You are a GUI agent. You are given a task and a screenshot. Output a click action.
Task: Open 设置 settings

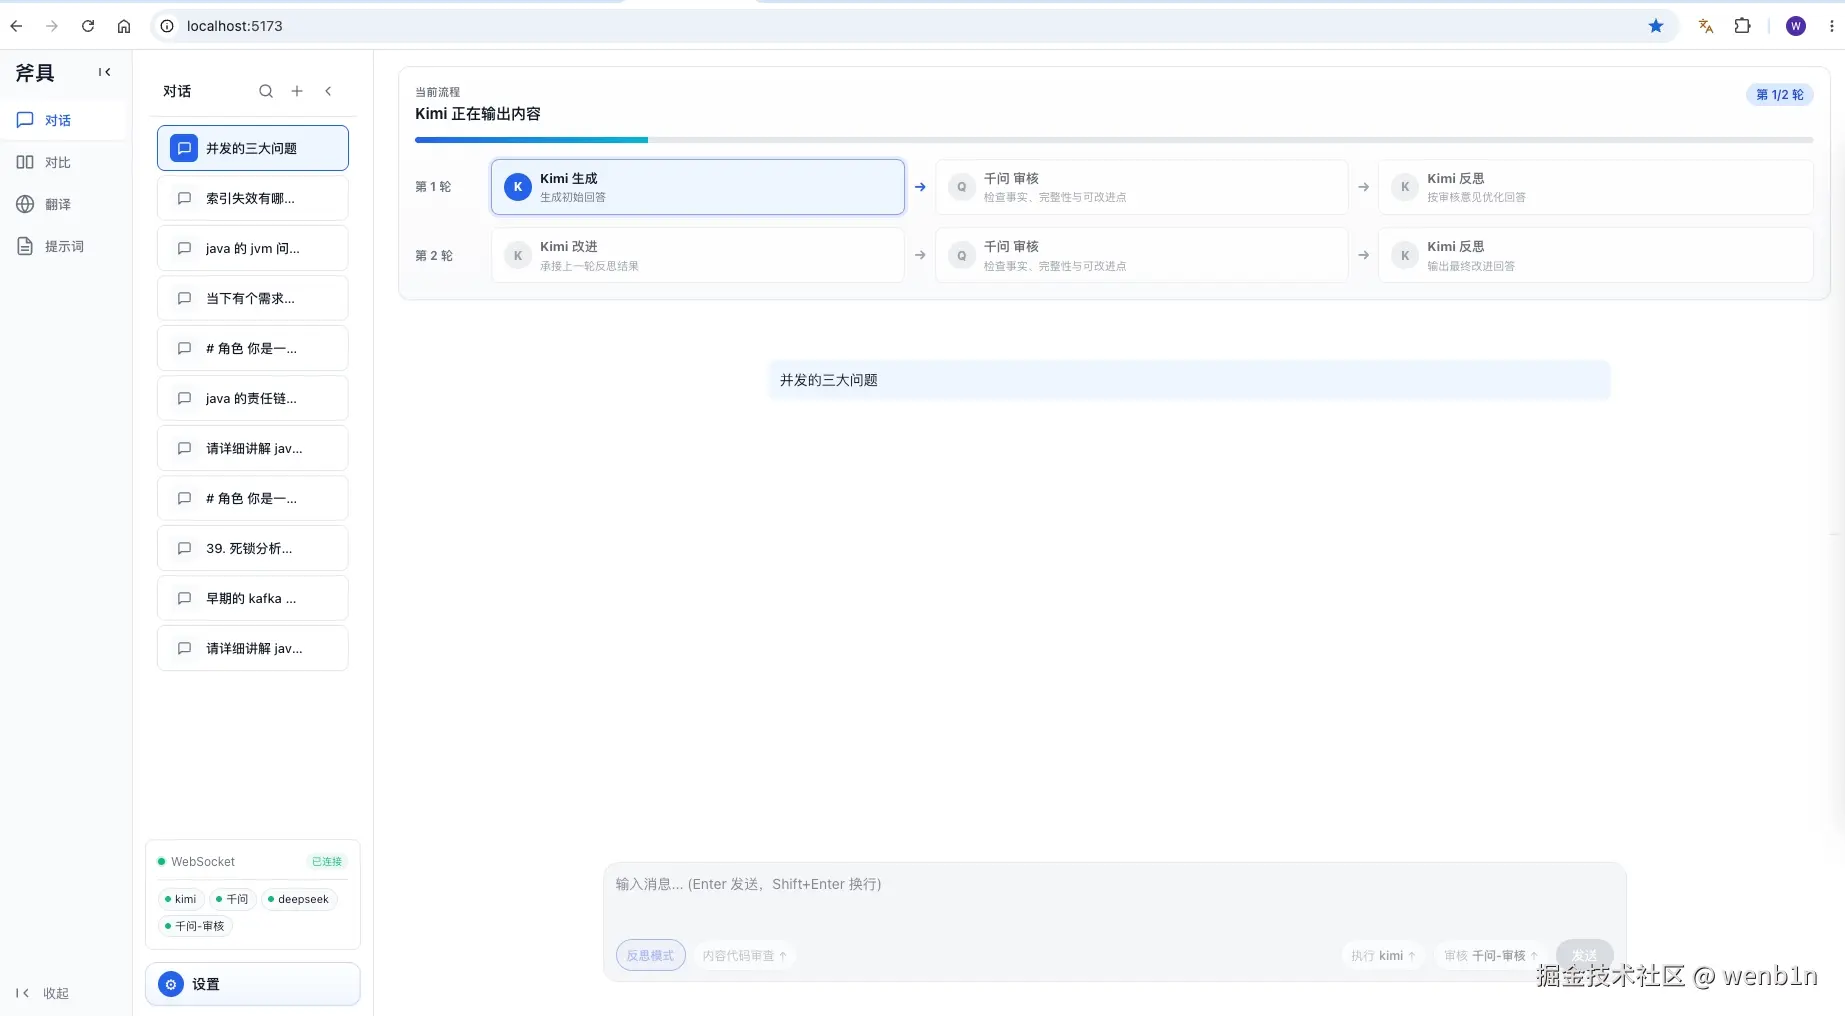pyautogui.click(x=253, y=984)
